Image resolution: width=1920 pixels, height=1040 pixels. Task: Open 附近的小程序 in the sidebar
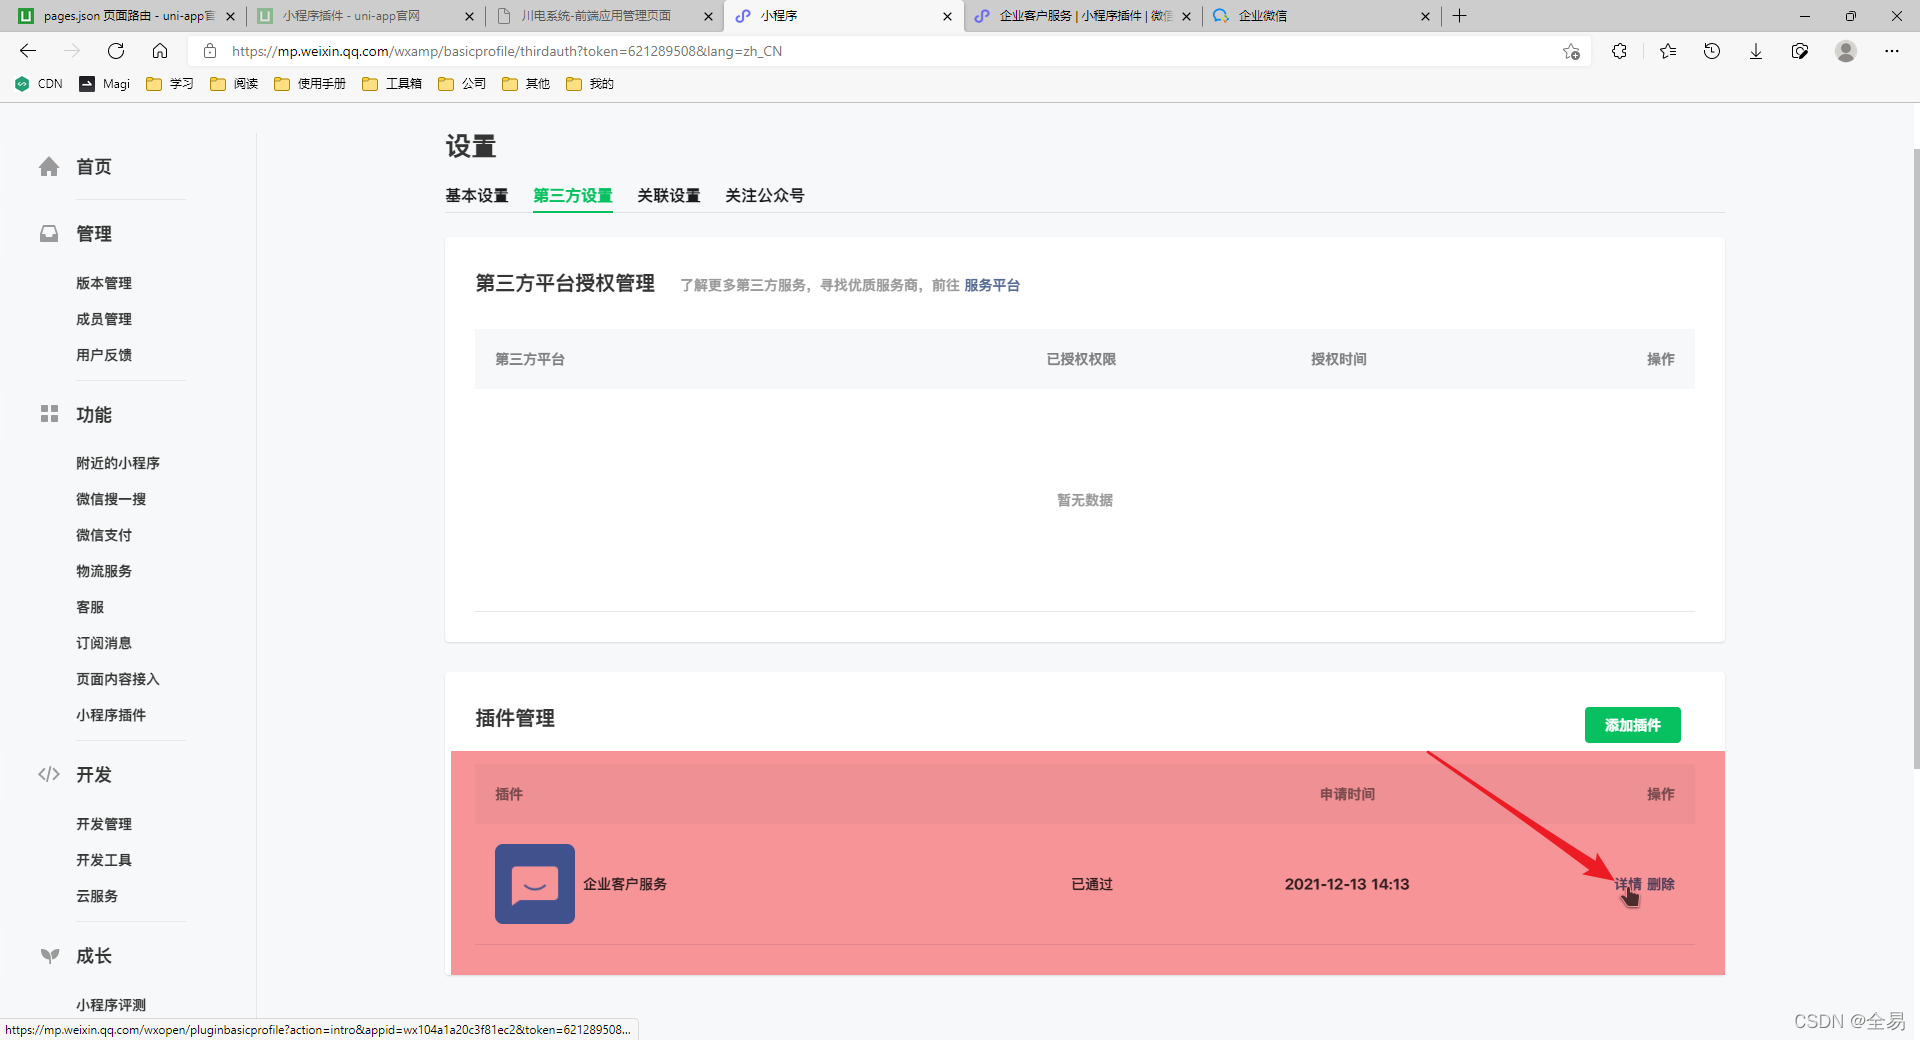click(118, 463)
